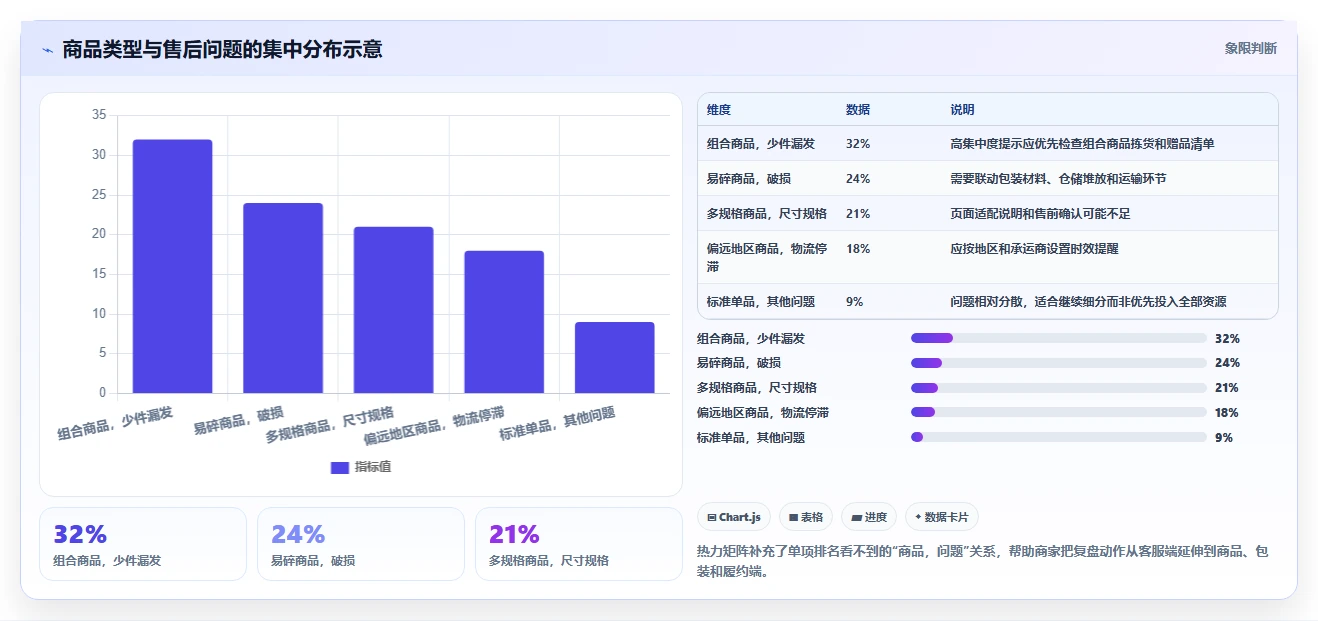Click table cell 多规格商品，尺寸规格
The width and height of the screenshot is (1318, 621).
point(767,214)
